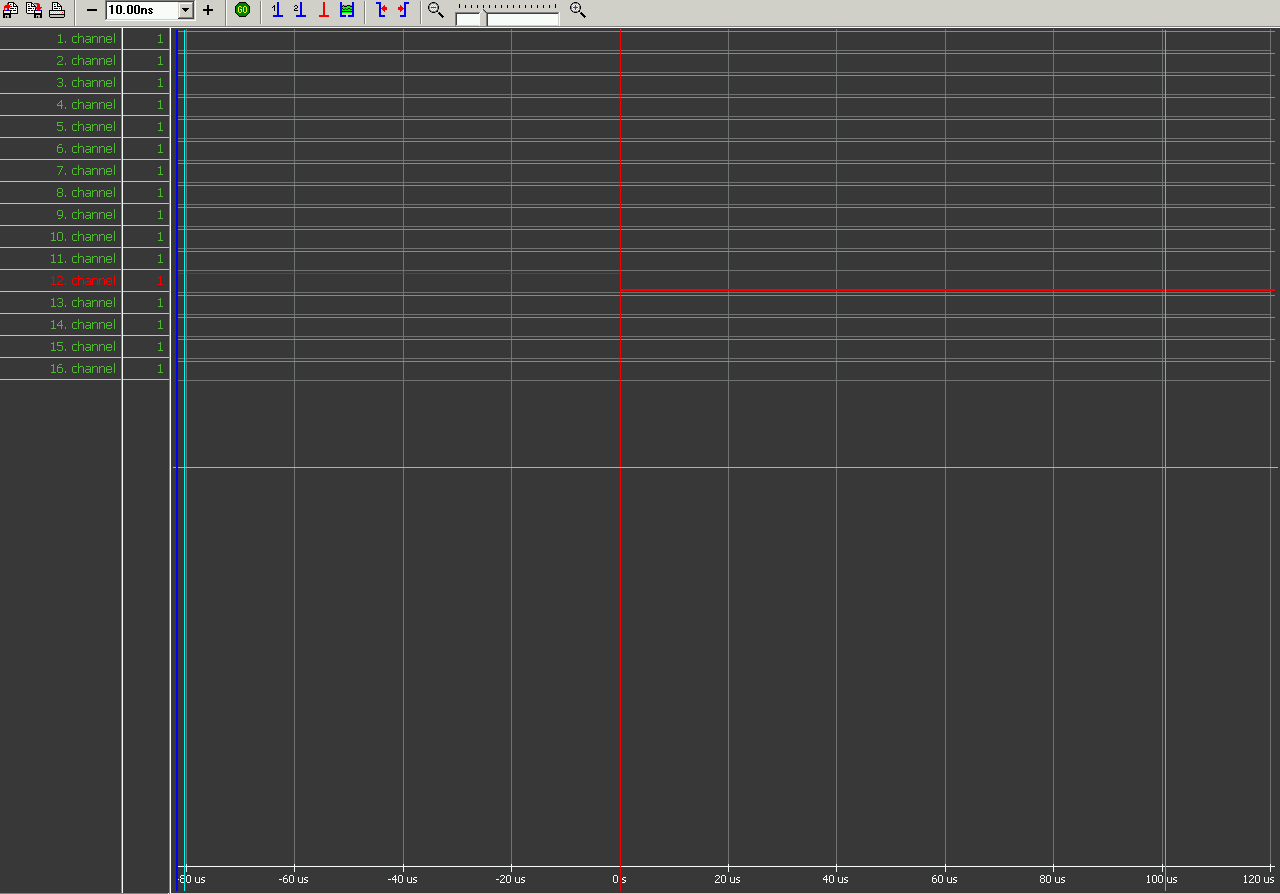Increase sample period with the plus button

[208, 10]
